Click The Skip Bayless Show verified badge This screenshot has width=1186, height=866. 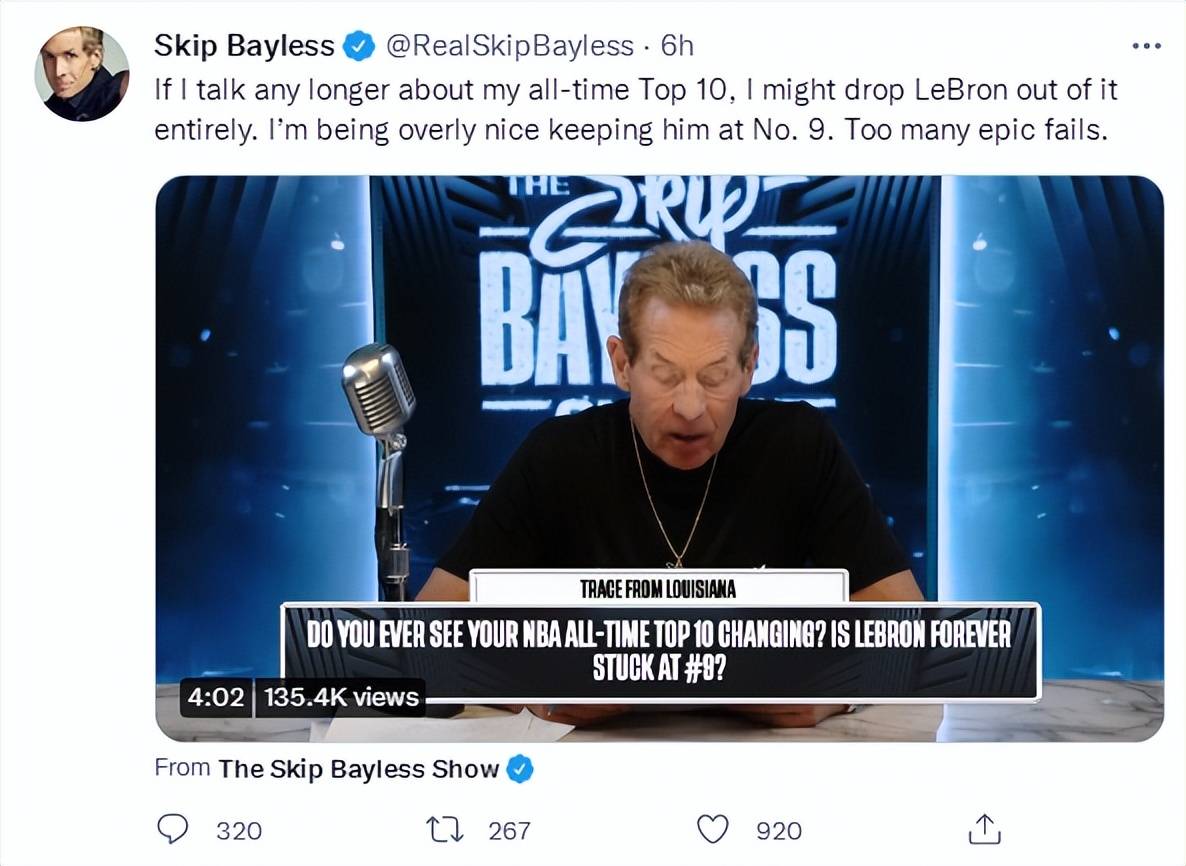click(x=520, y=769)
